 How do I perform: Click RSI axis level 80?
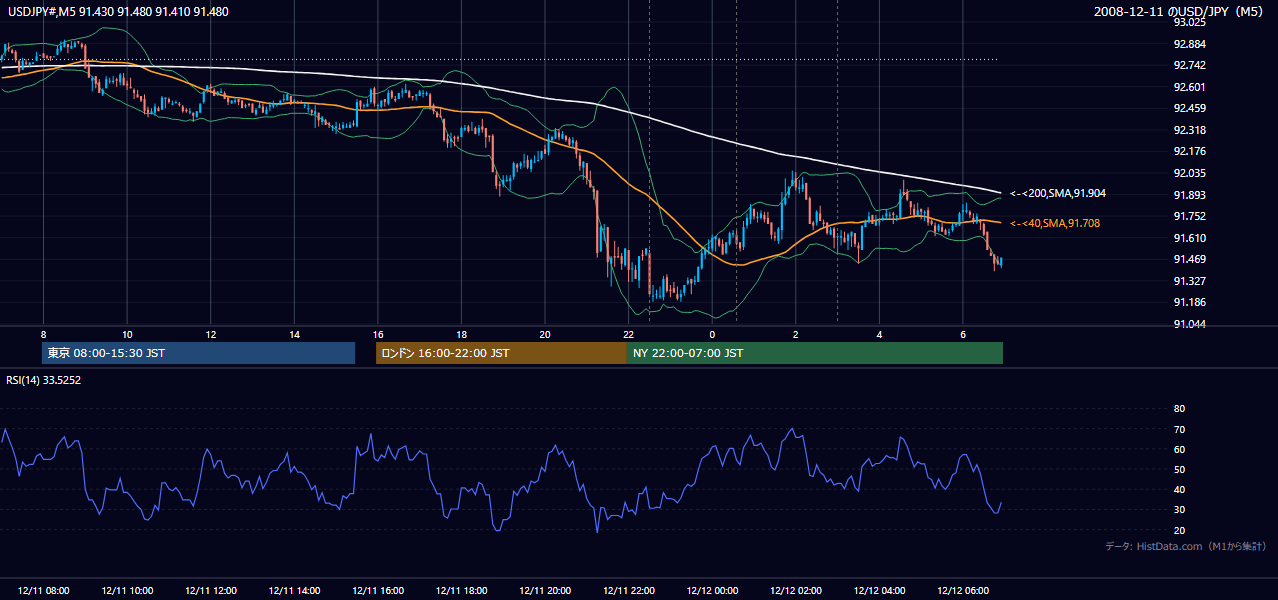tap(1179, 409)
